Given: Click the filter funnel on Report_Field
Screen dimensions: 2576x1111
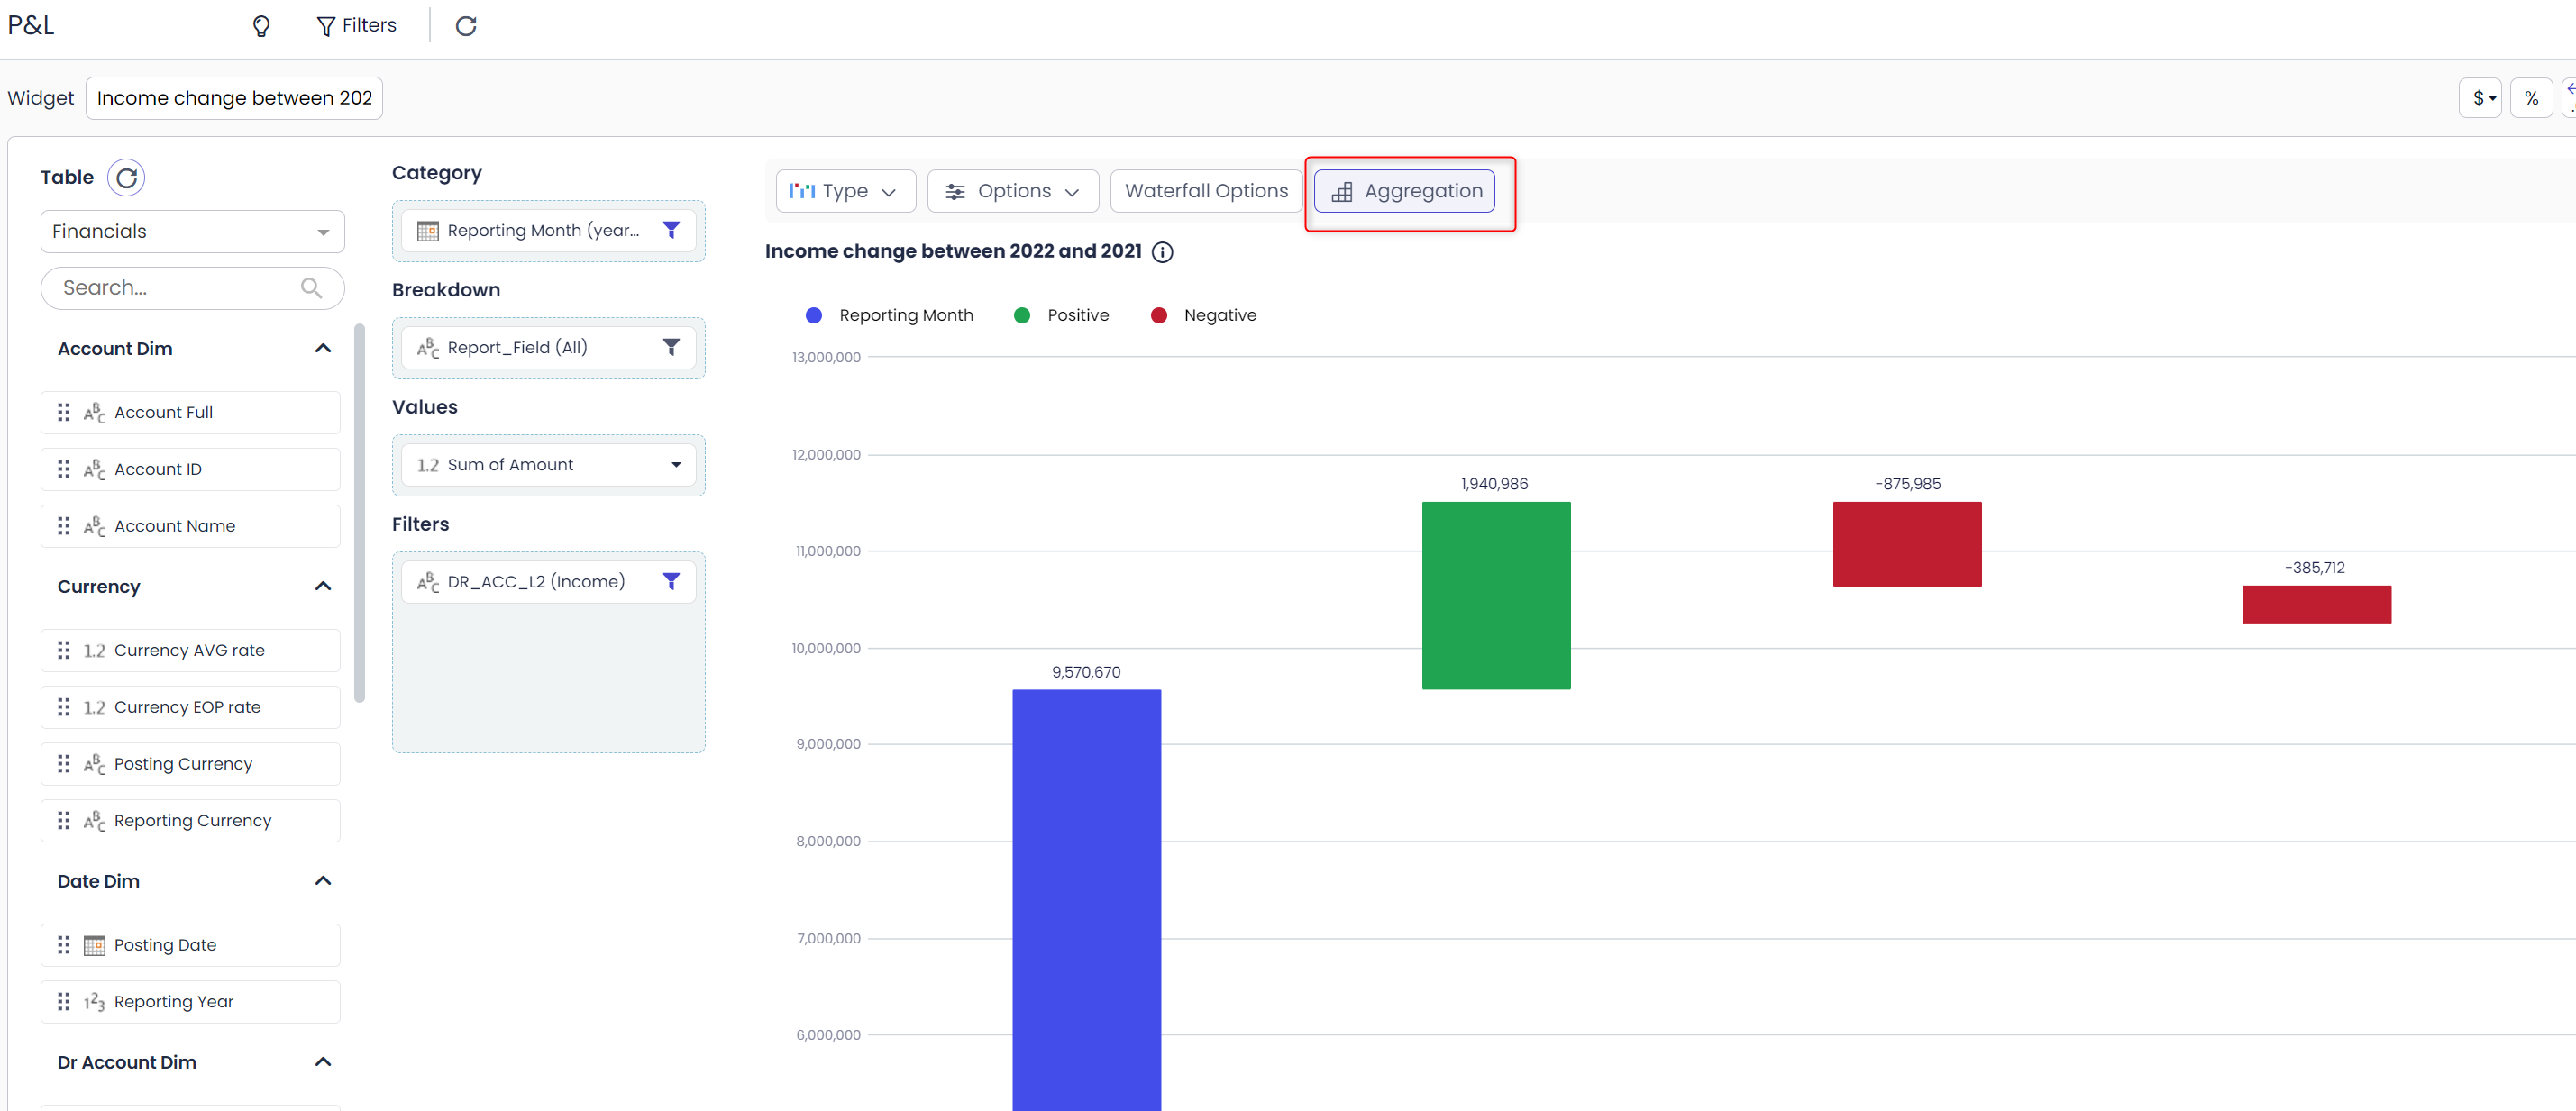Looking at the screenshot, I should point(671,347).
